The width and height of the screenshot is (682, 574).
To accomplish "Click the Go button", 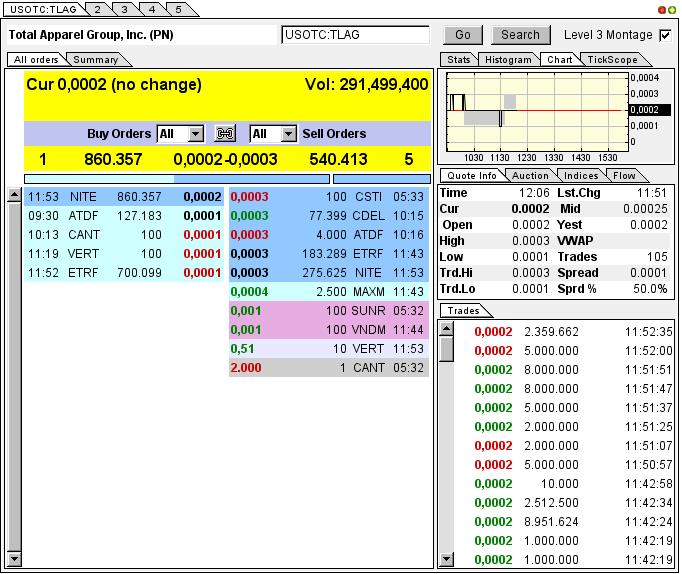I will pos(463,35).
